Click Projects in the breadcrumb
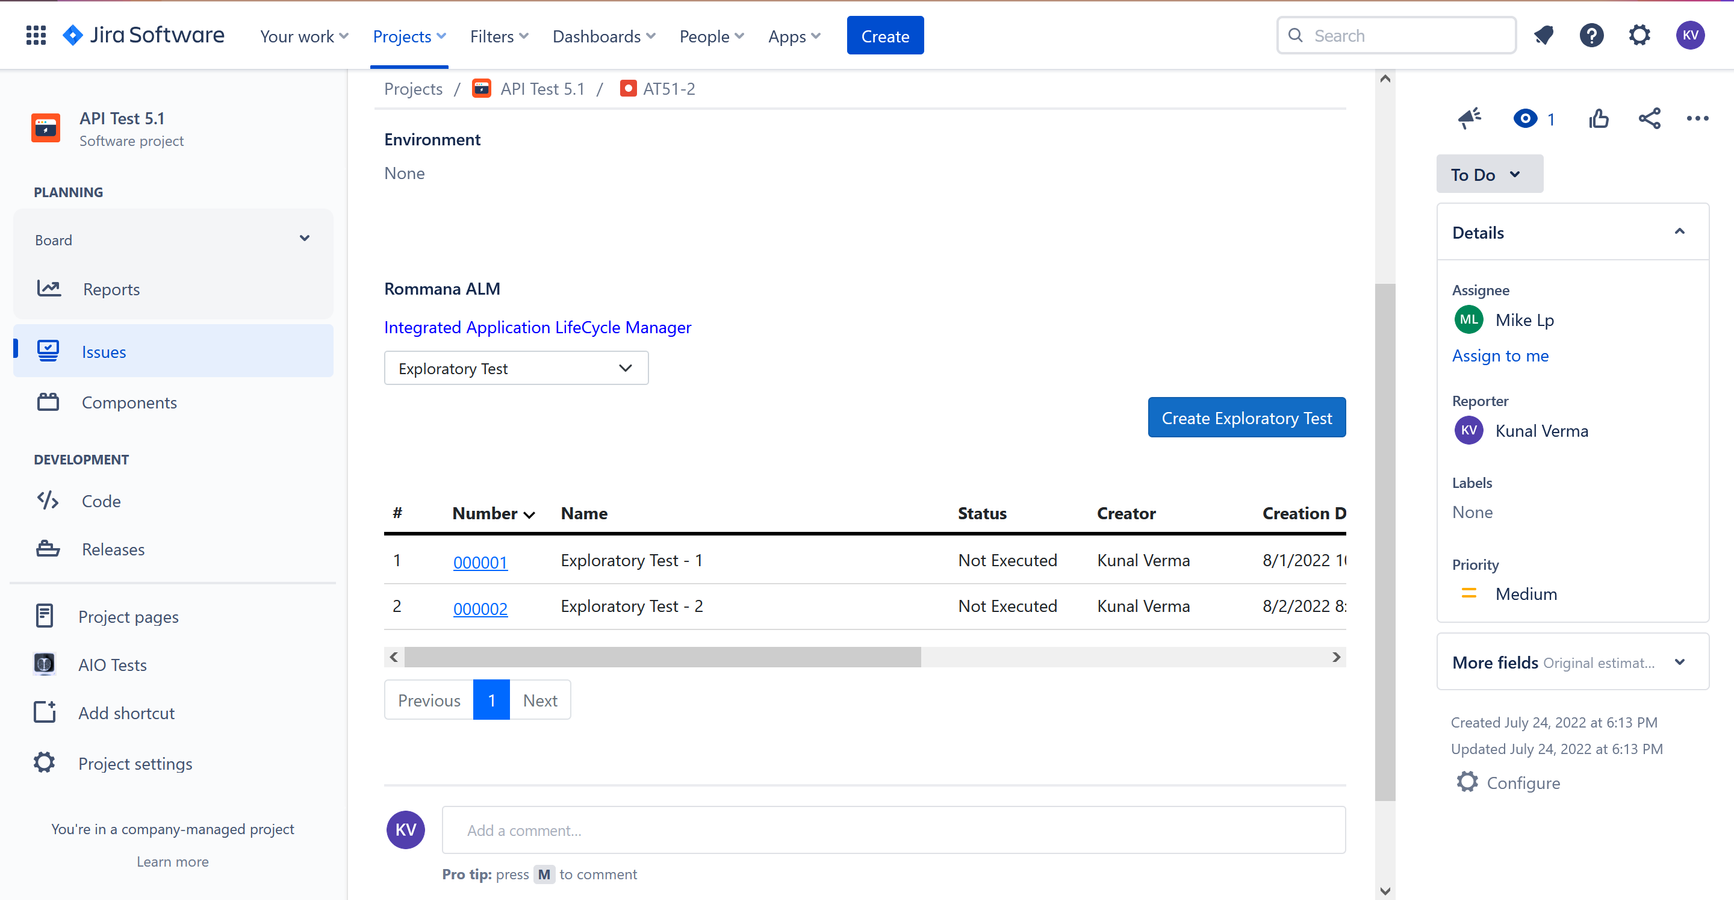1734x900 pixels. pos(413,88)
